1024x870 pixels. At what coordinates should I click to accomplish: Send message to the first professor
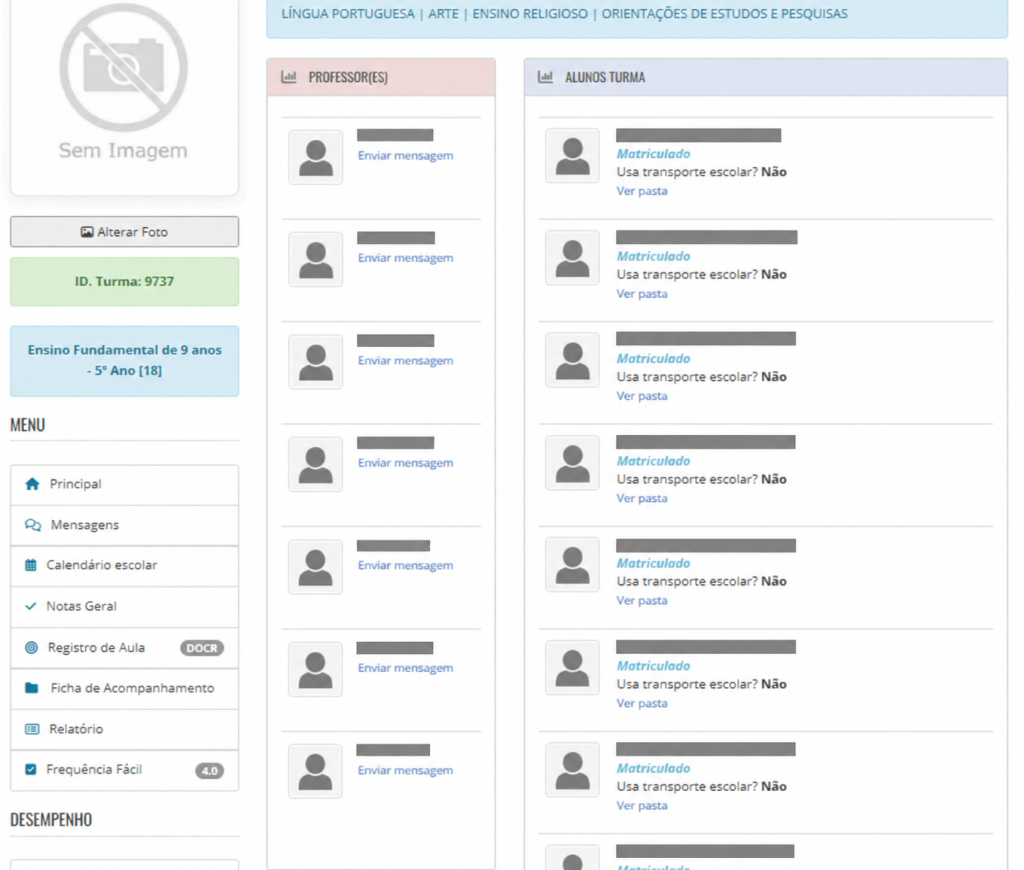(x=406, y=155)
